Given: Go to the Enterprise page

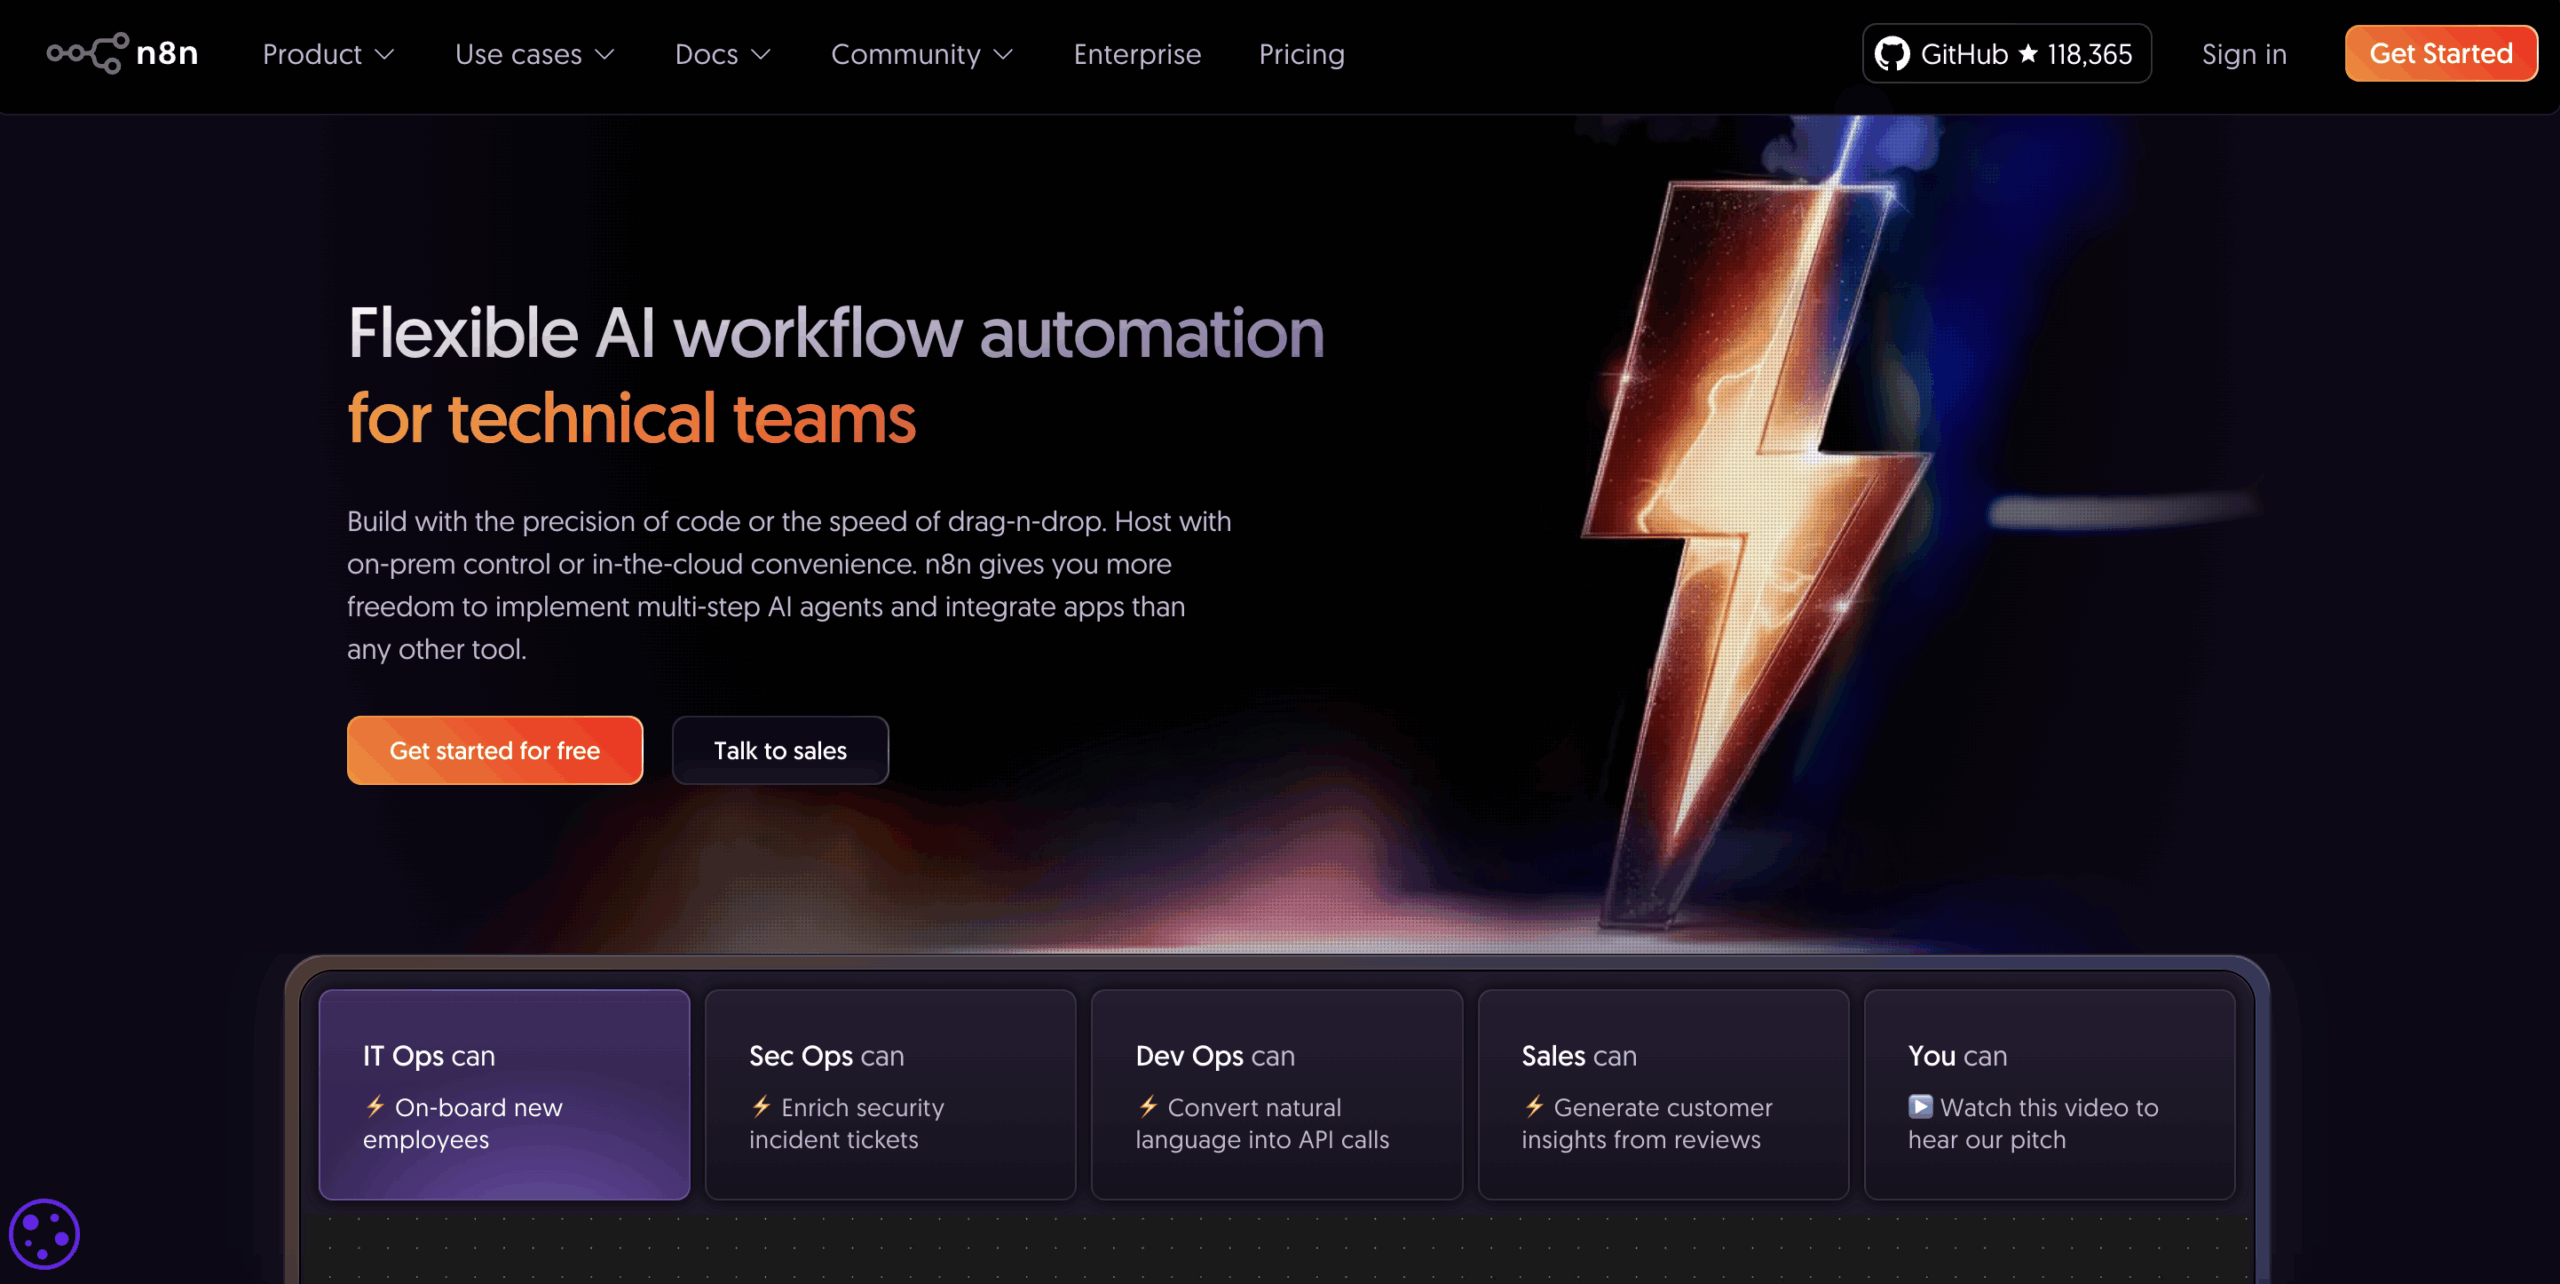Looking at the screenshot, I should (1137, 54).
